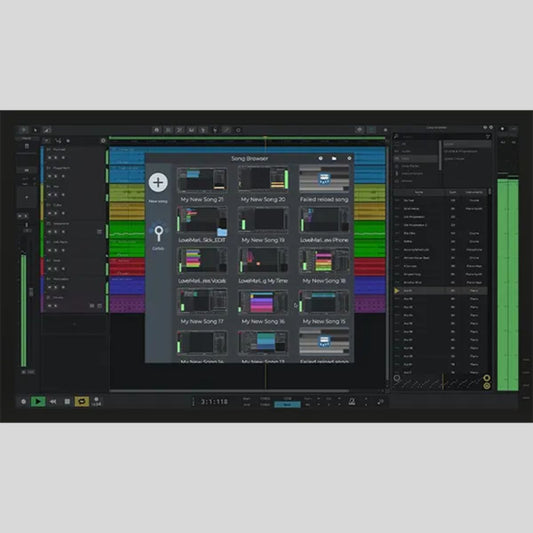533x533 pixels.
Task: Click the horizontal timeline scrollbar
Action: 229,391
